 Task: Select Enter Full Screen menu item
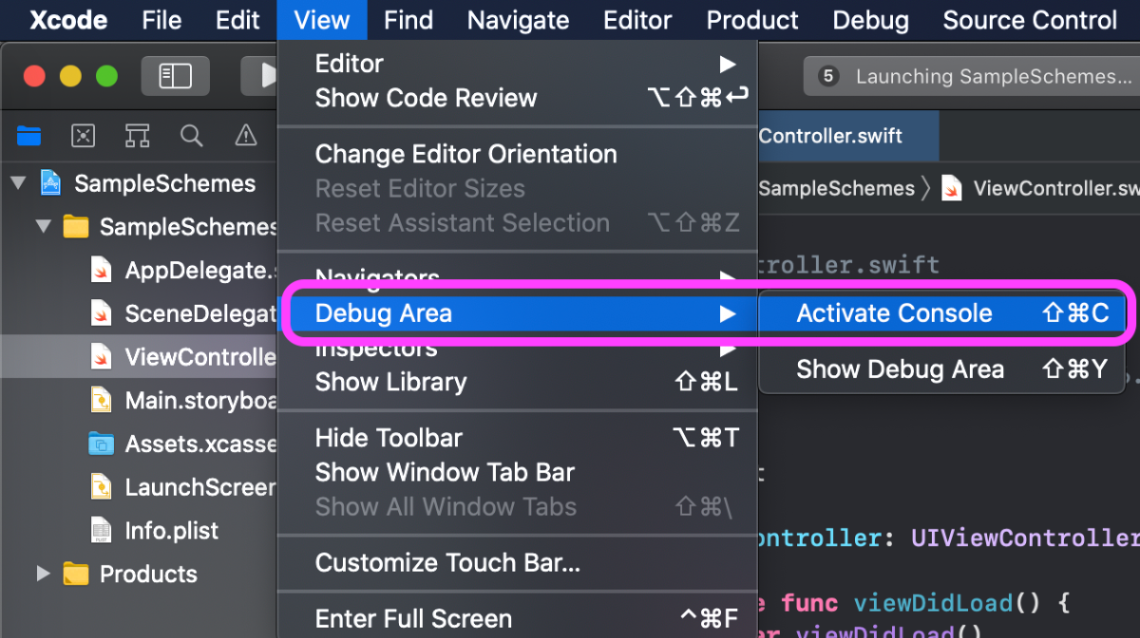click(518, 619)
